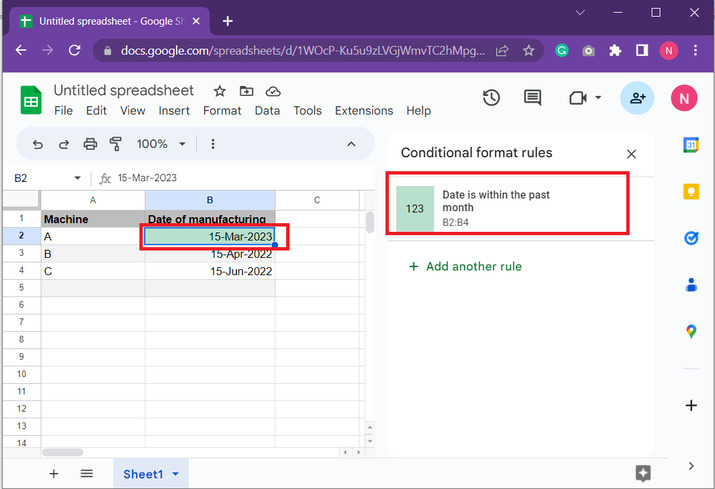The image size is (715, 489).
Task: Open Google Maps side panel icon
Action: click(x=691, y=331)
